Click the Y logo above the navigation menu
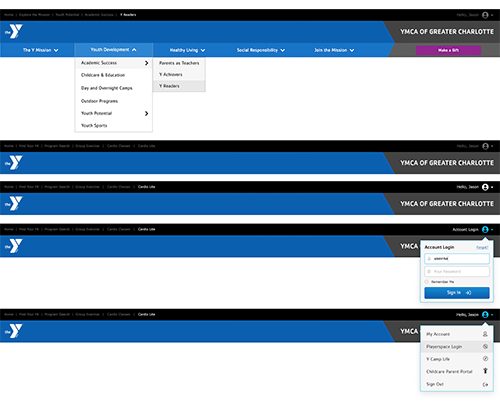This screenshot has width=500, height=404. click(13, 31)
